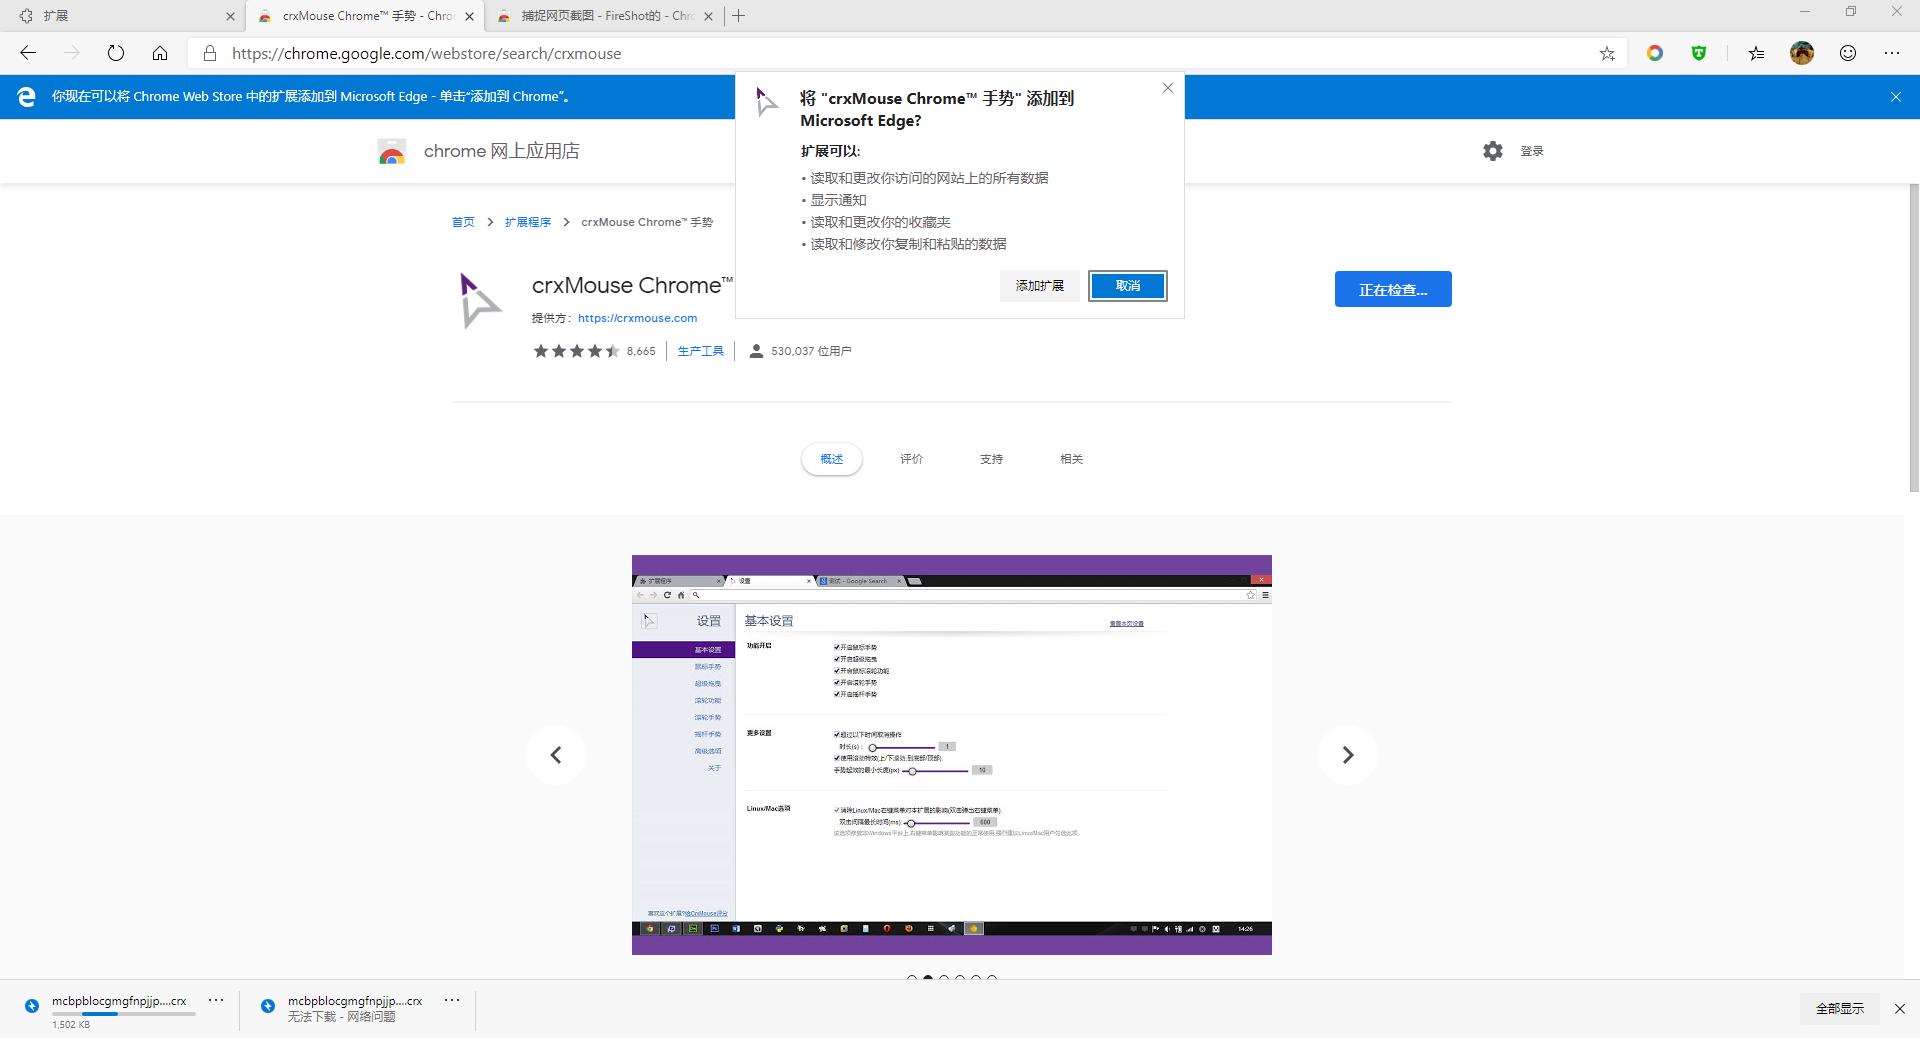
Task: Refresh the current page
Action: (x=116, y=53)
